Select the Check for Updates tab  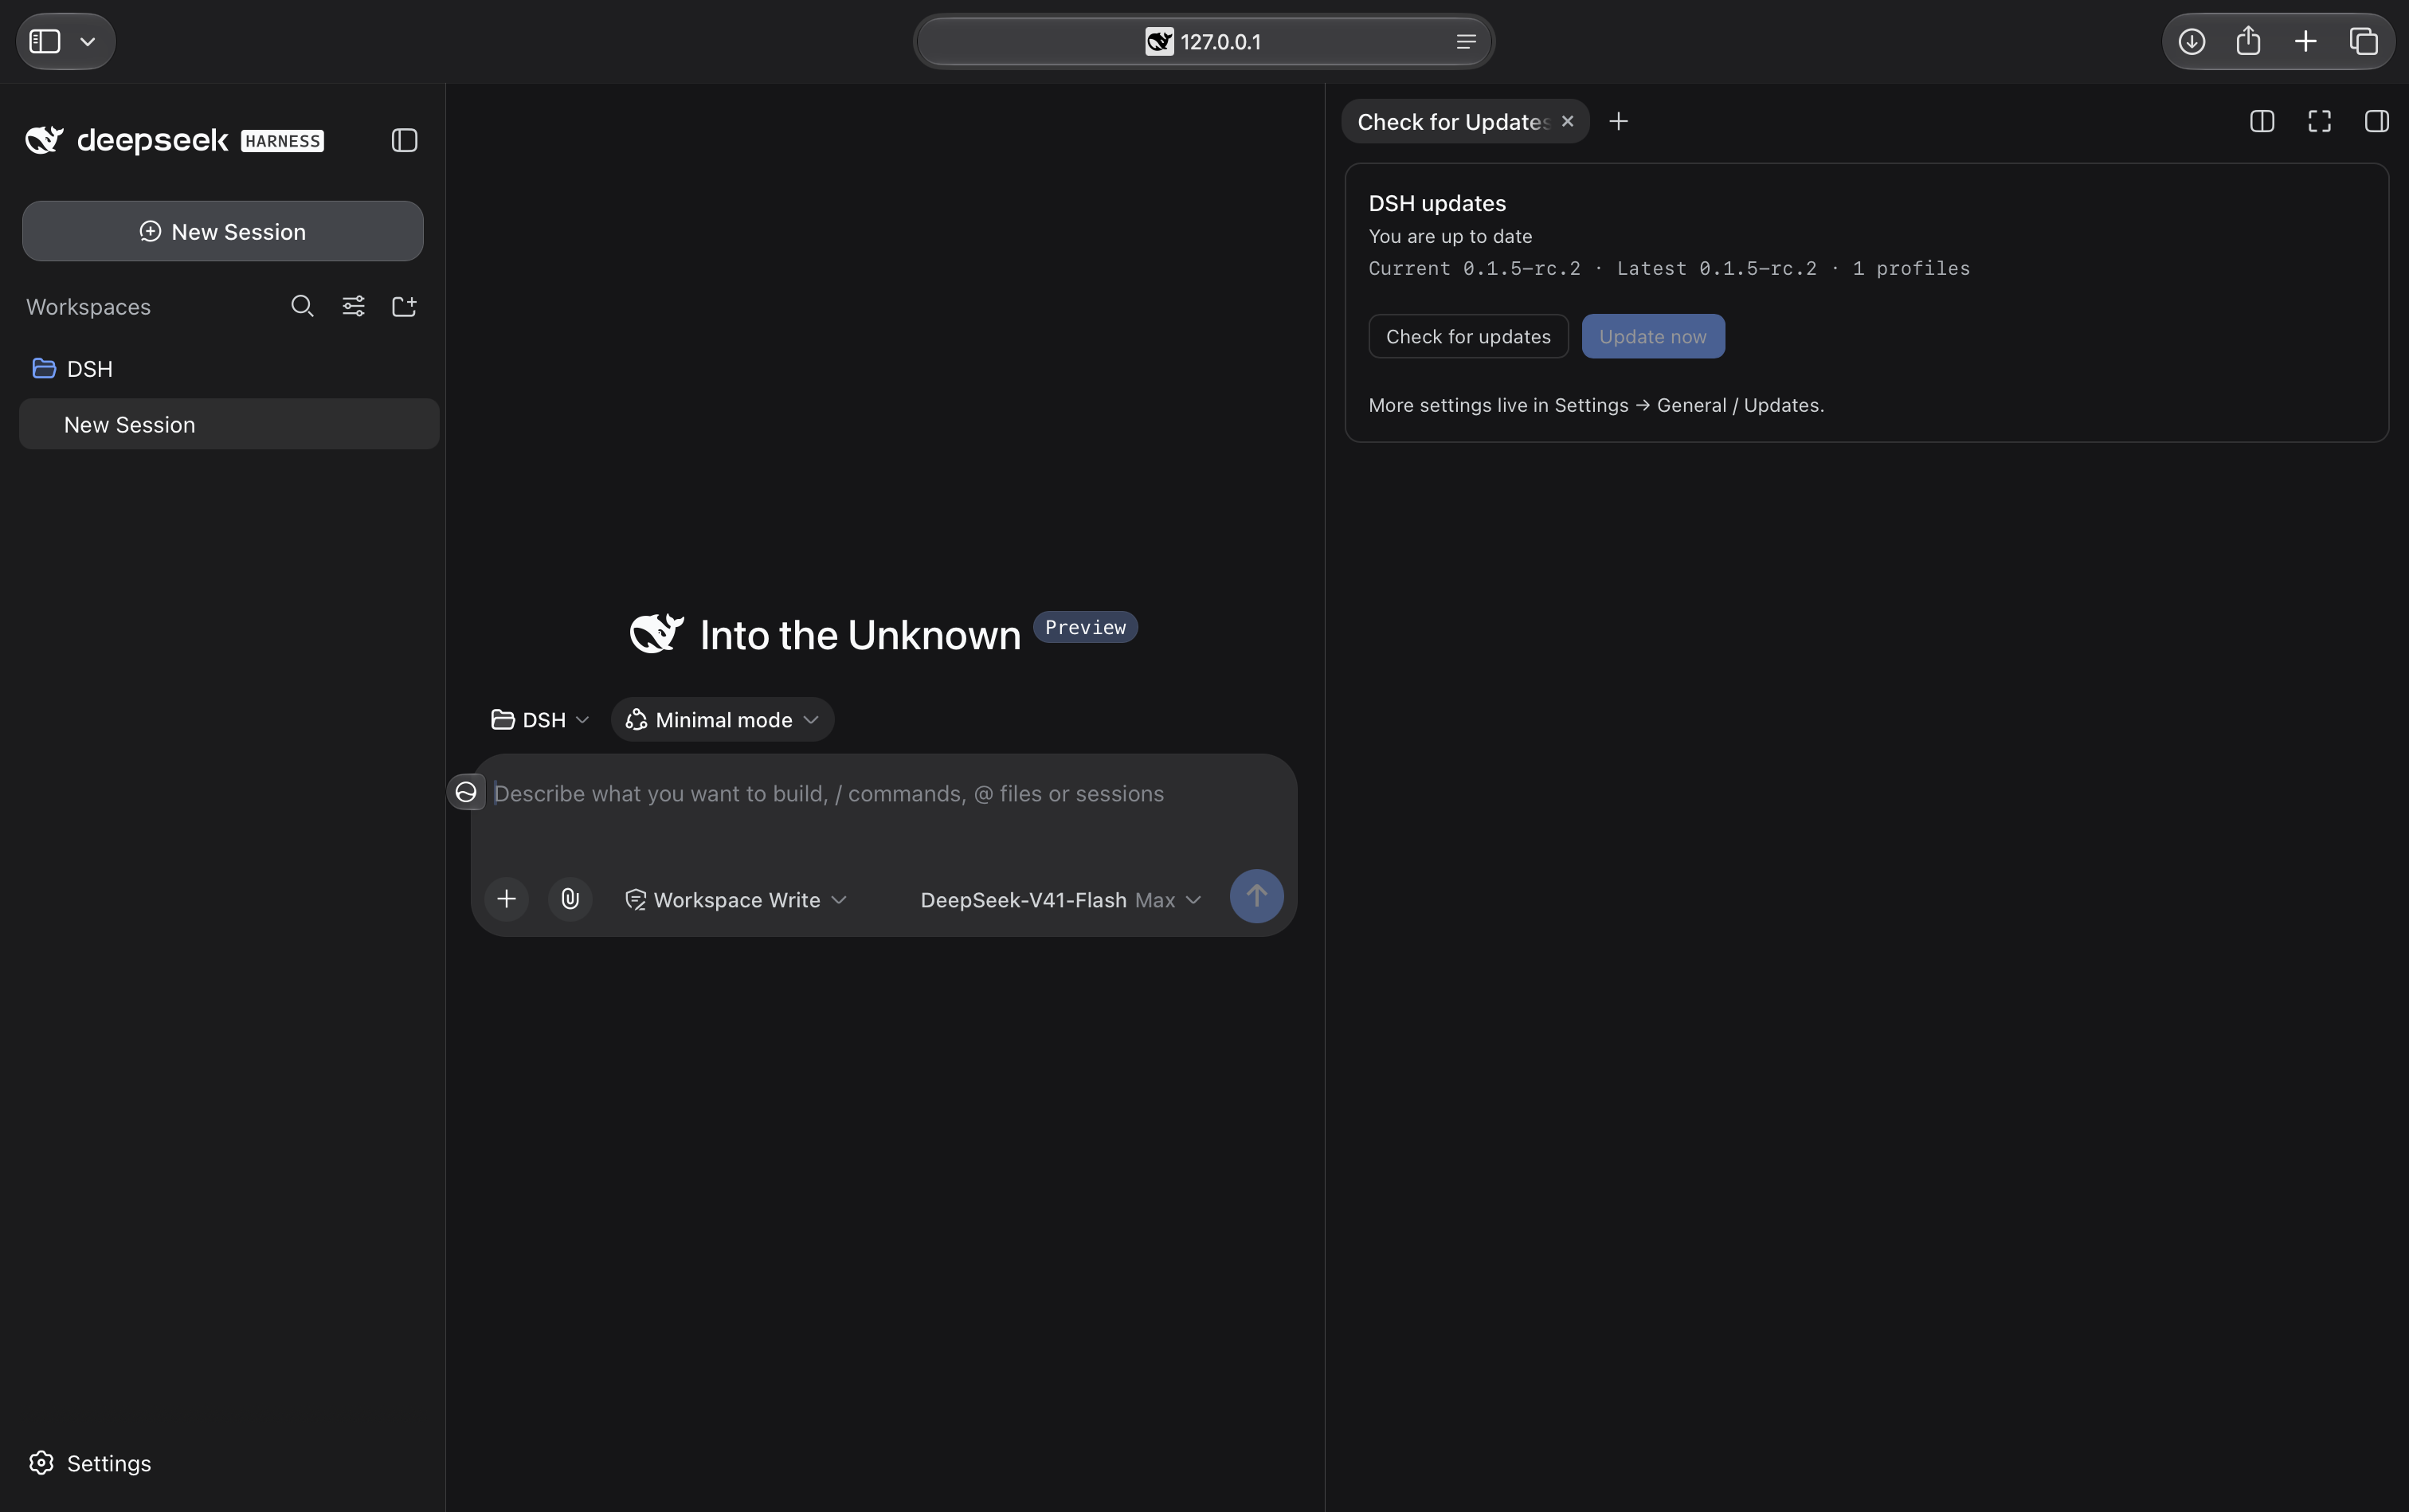tap(1452, 122)
